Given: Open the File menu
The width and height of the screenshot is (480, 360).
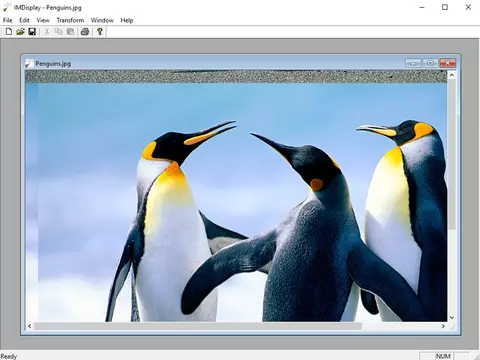Looking at the screenshot, I should [x=7, y=20].
